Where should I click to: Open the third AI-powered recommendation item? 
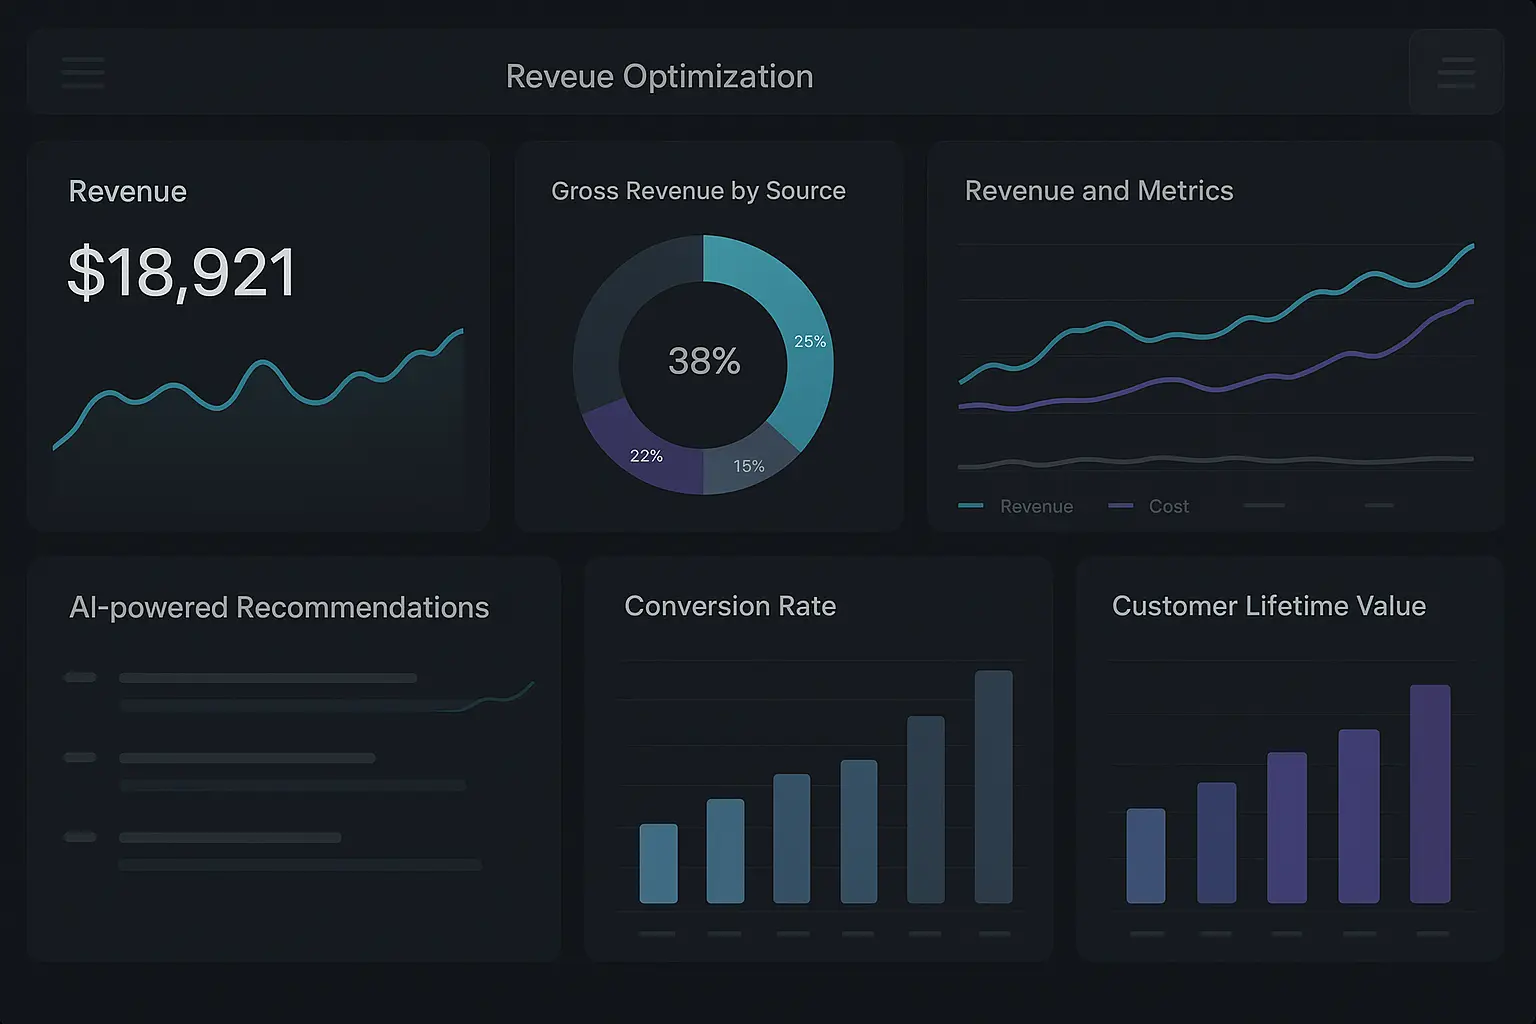pos(230,838)
